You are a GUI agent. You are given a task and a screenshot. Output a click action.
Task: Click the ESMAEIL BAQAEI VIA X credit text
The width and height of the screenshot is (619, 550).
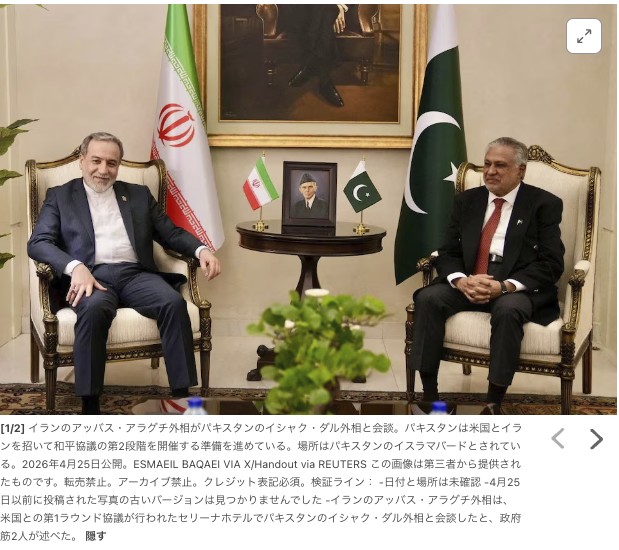click(191, 464)
